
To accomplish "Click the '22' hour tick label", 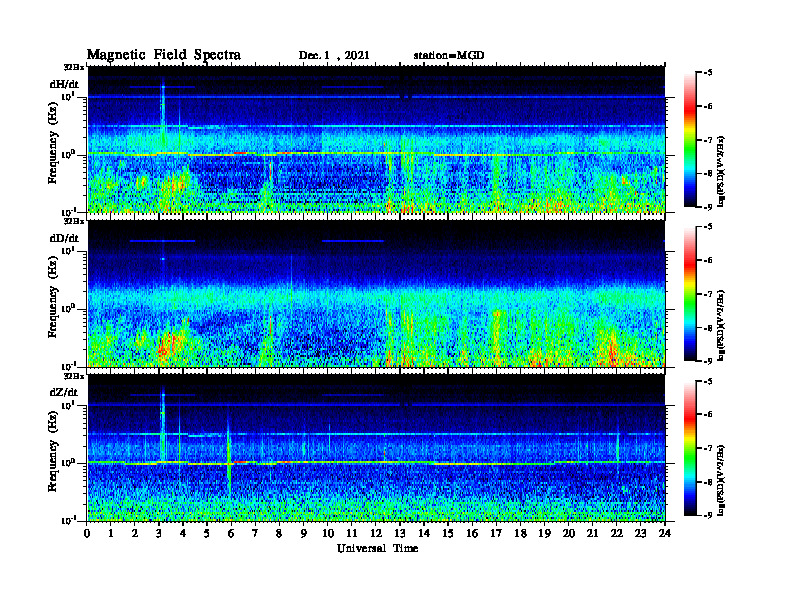I will 617,534.
